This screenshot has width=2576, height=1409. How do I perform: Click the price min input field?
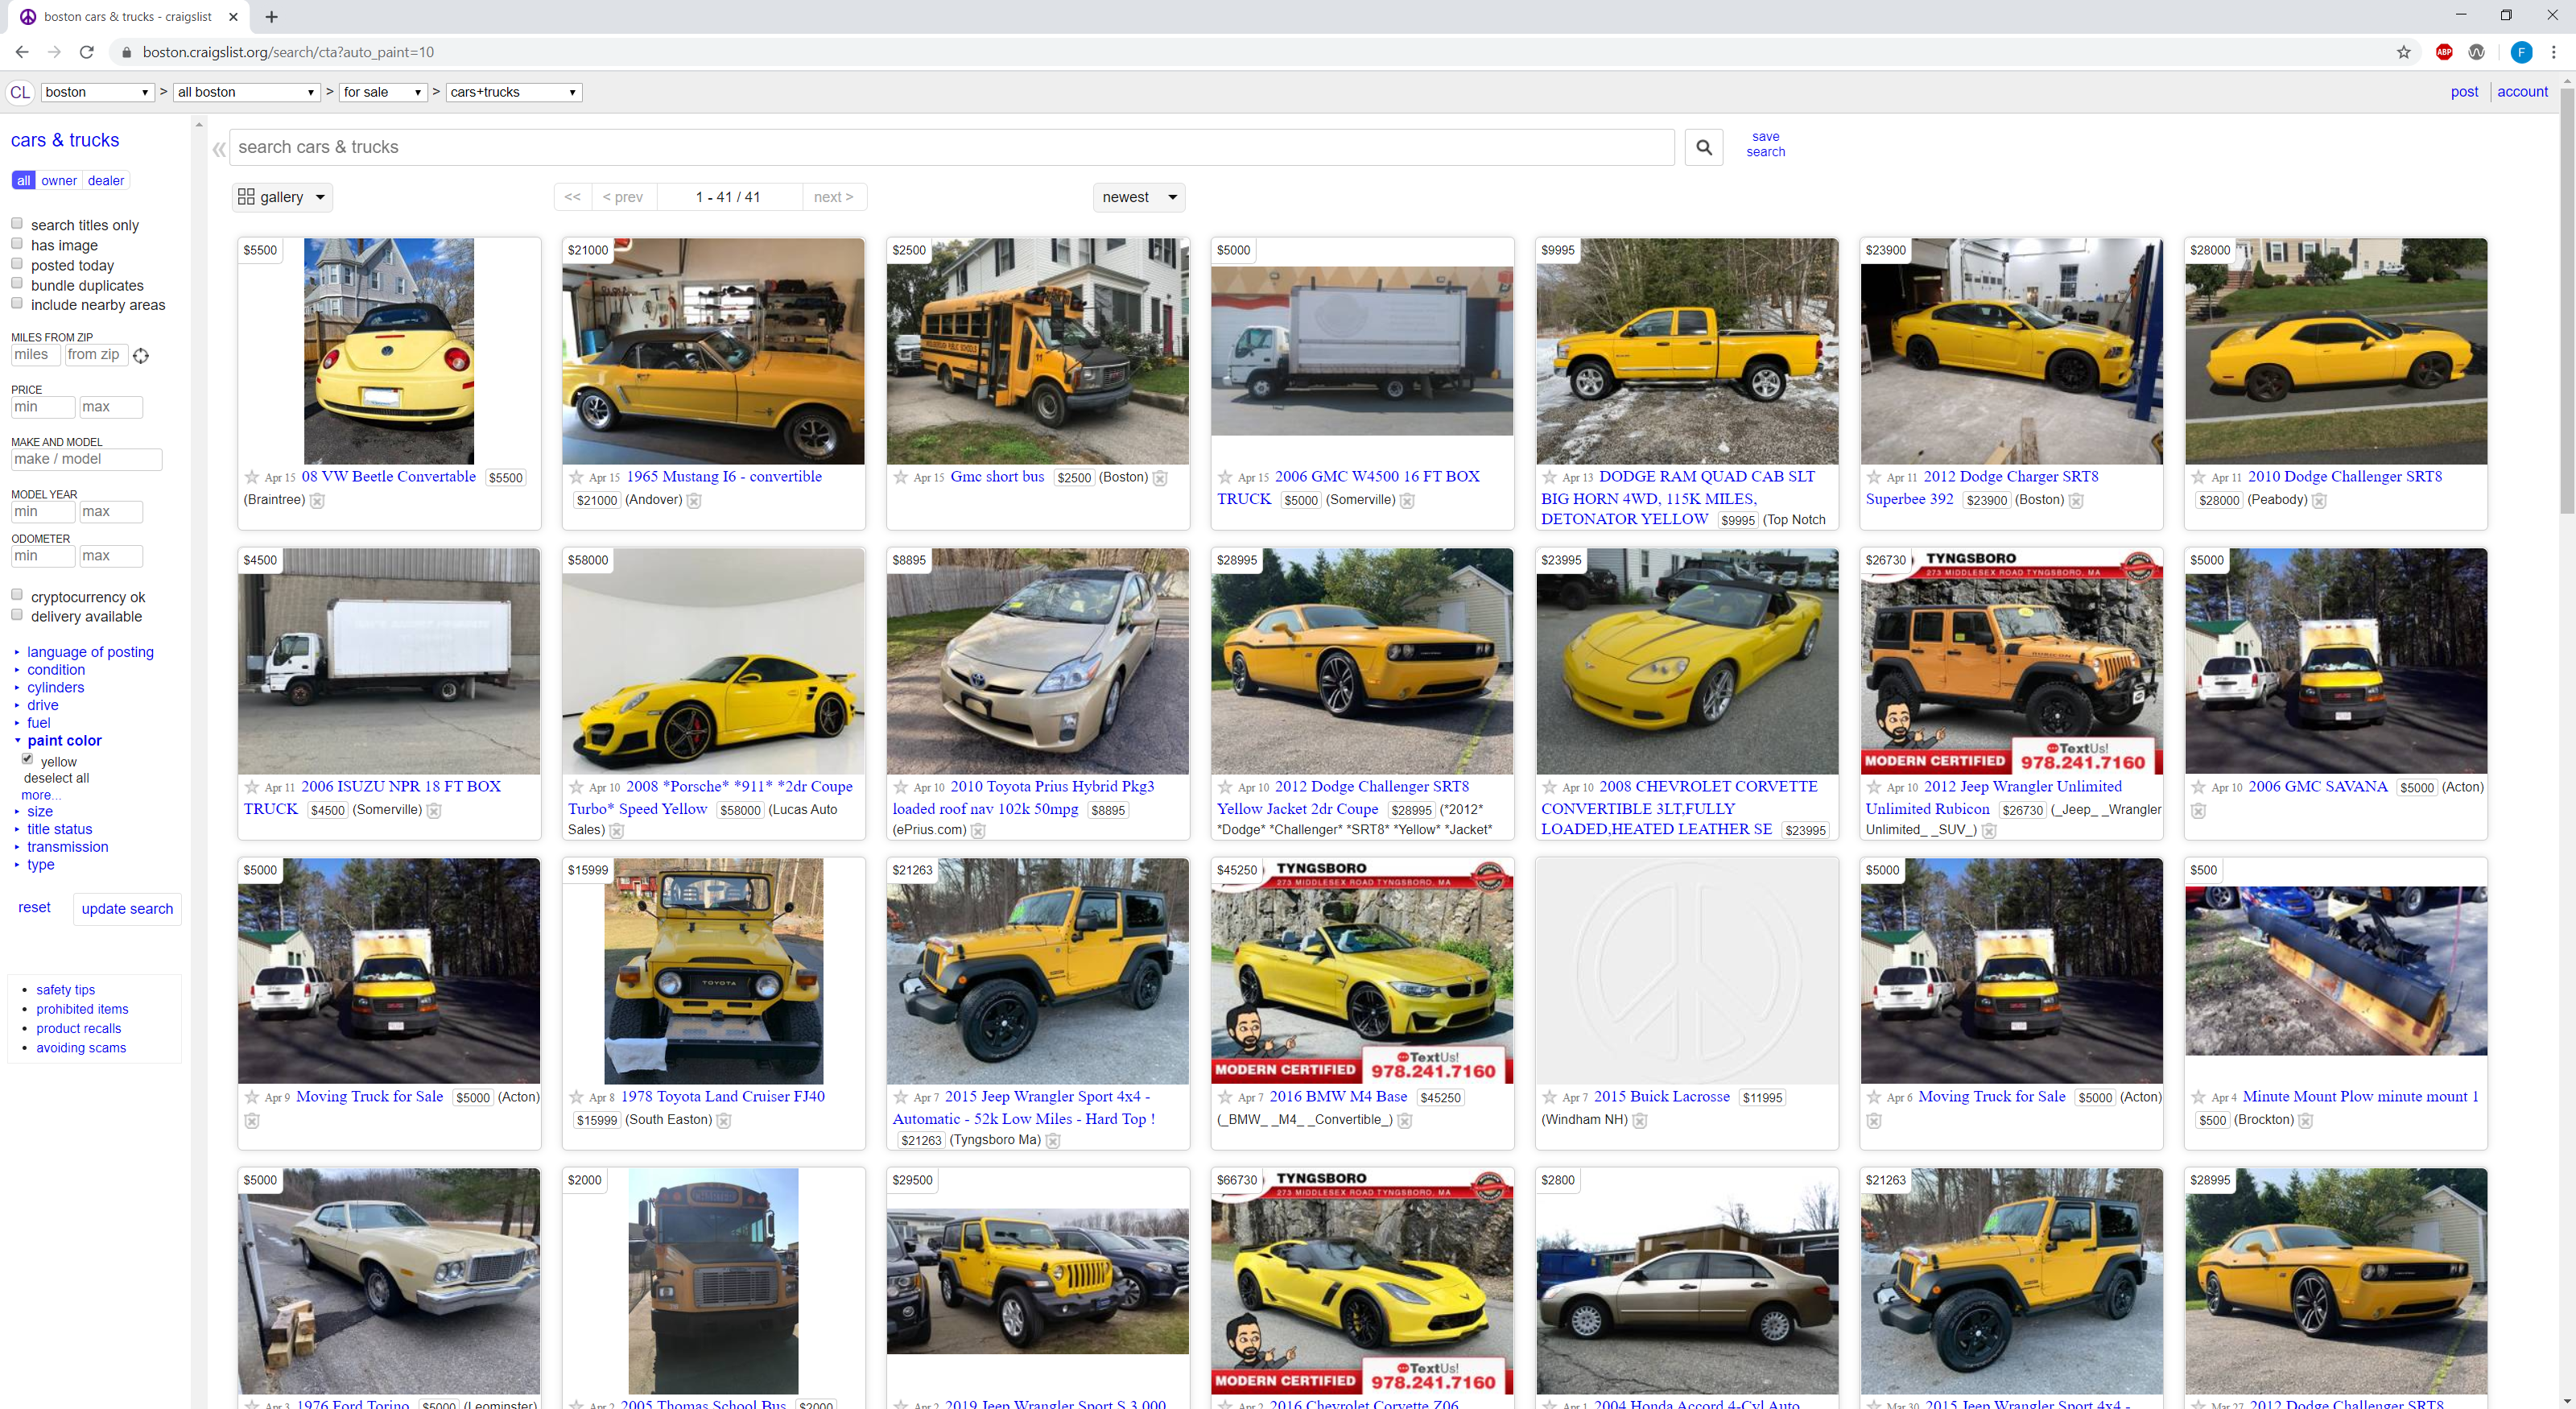[43, 407]
